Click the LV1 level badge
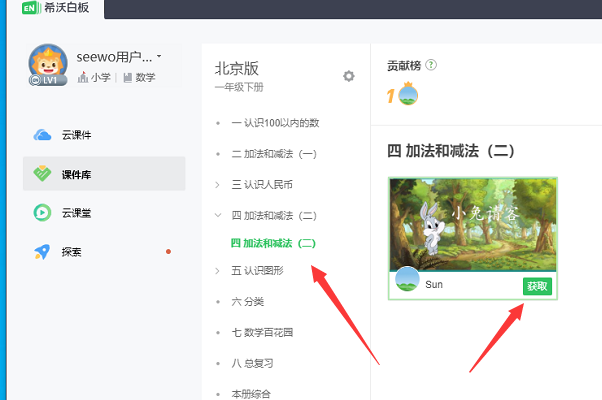 48,80
